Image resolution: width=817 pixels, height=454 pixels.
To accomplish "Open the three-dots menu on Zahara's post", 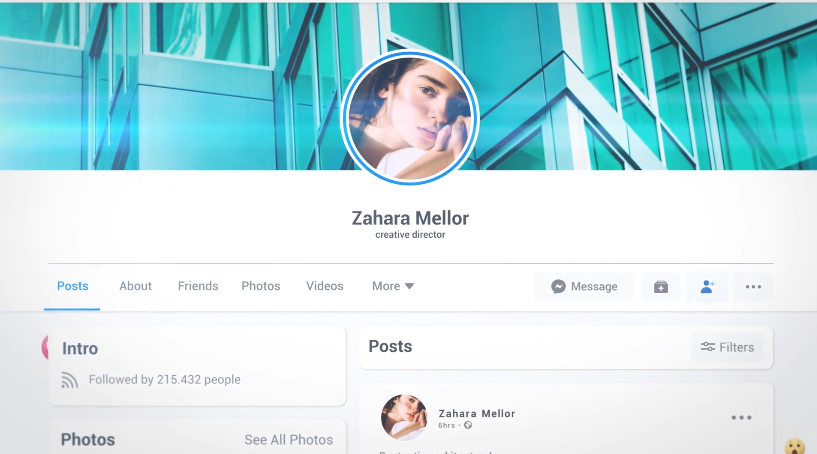I will click(x=741, y=418).
